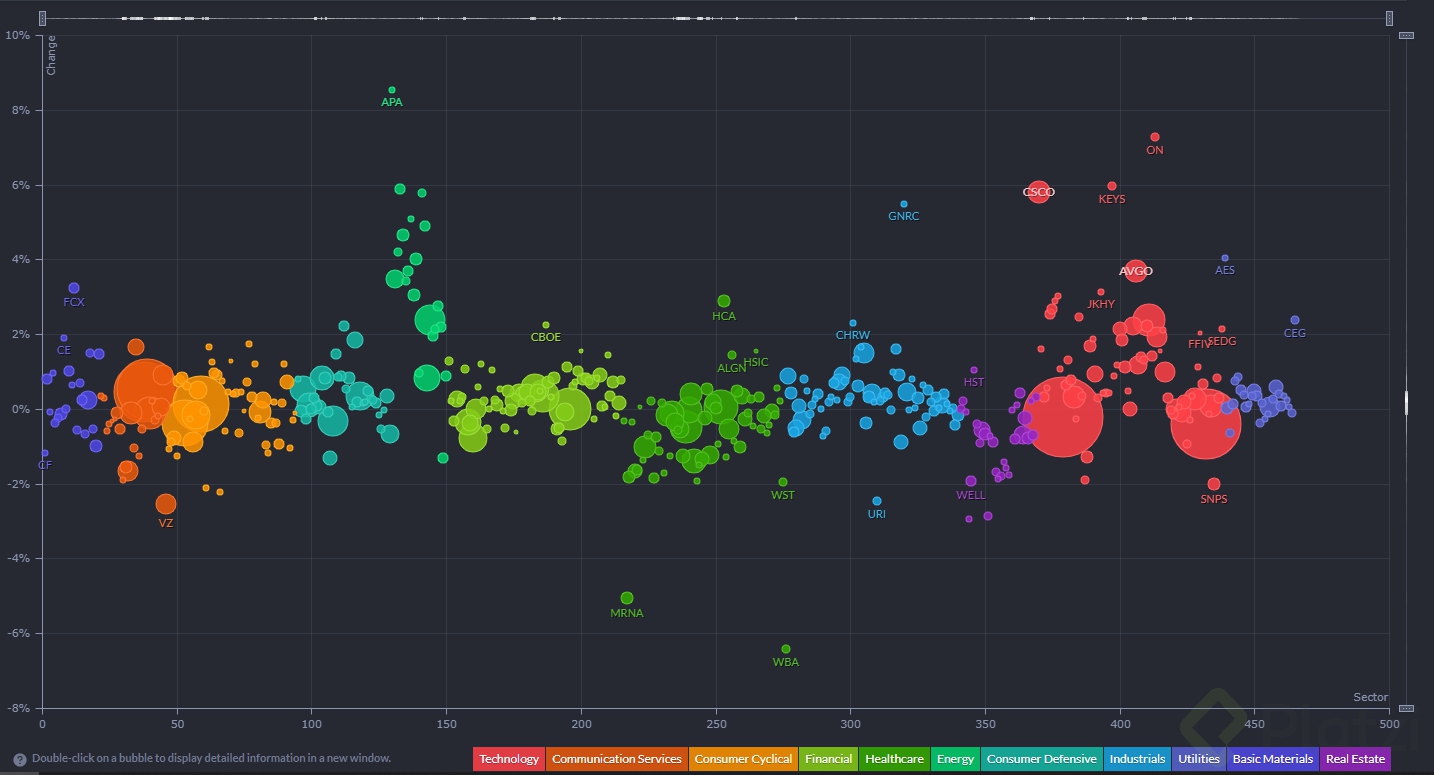Select the WBA bubble at the chart bottom
Screen dimensions: 1434x775
point(787,648)
